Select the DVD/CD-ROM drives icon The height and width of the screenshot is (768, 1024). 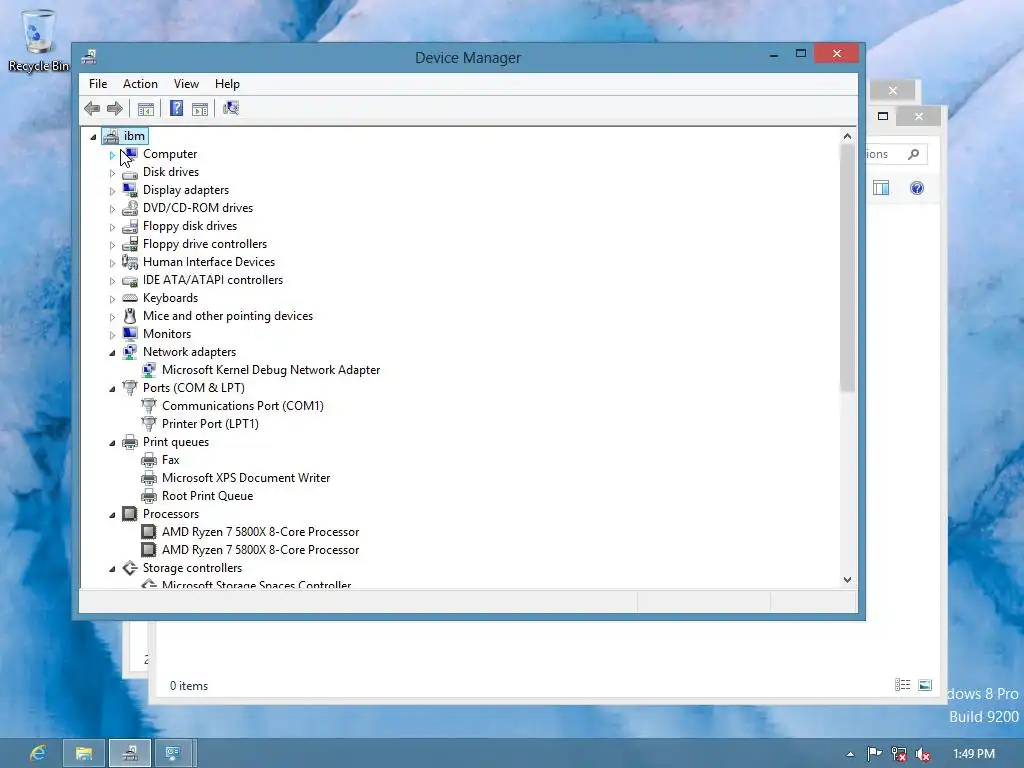(130, 208)
